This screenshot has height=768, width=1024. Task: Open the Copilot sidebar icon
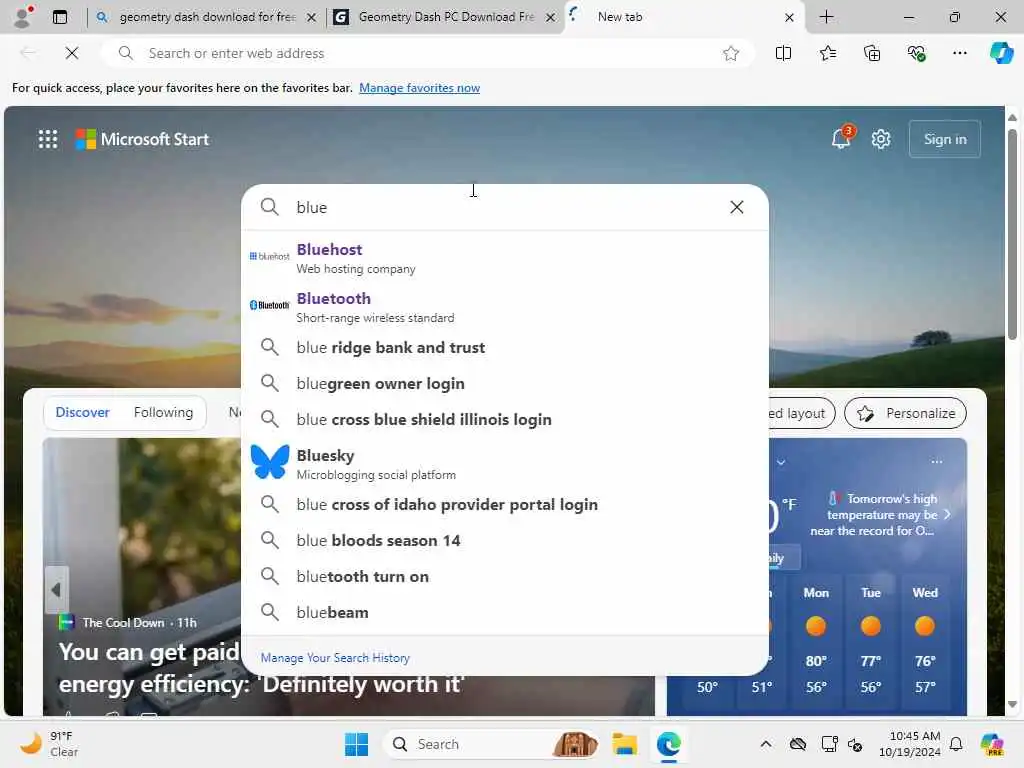coord(1001,53)
